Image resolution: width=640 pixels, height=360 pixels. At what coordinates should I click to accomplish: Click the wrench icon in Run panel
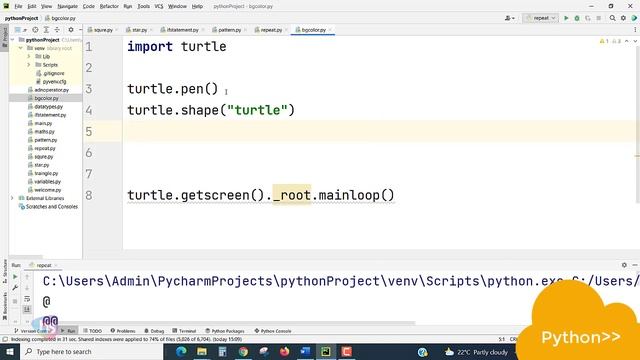[x=15, y=288]
